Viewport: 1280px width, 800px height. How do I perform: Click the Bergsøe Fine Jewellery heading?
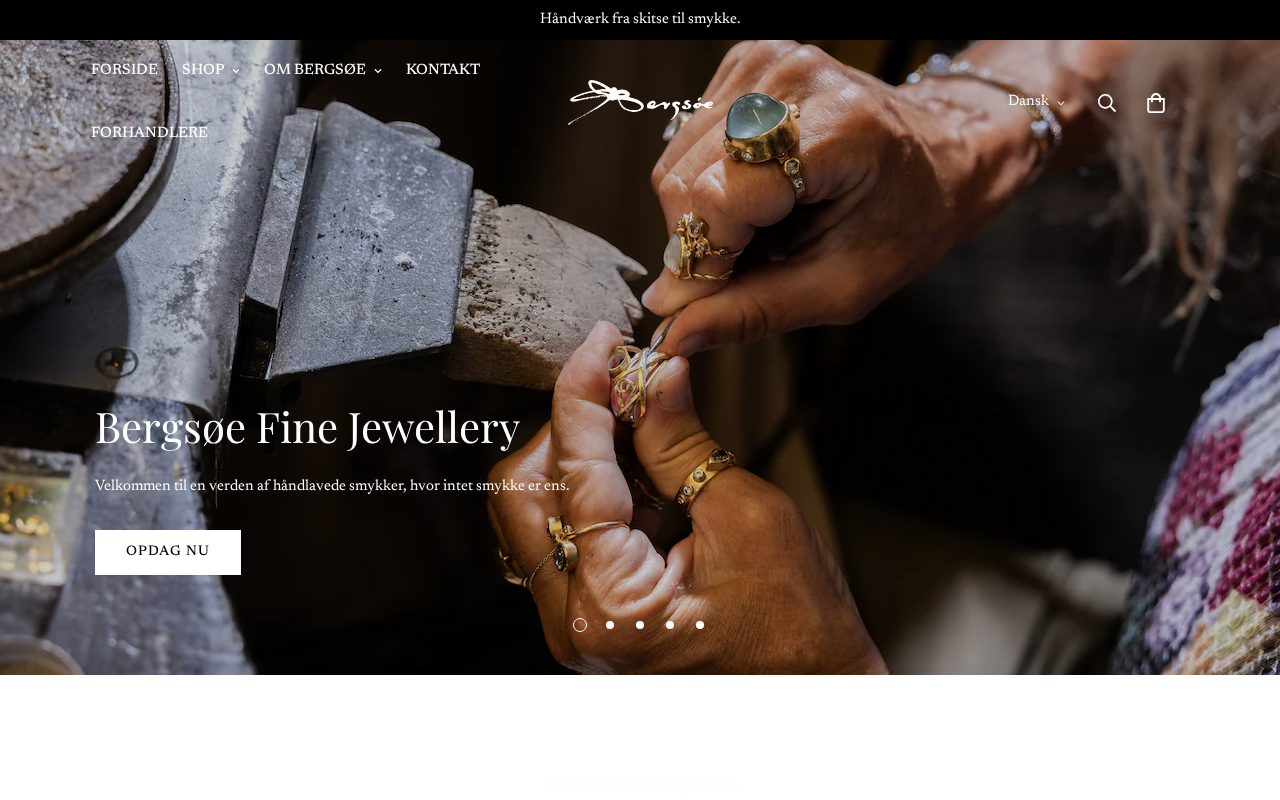pos(307,428)
